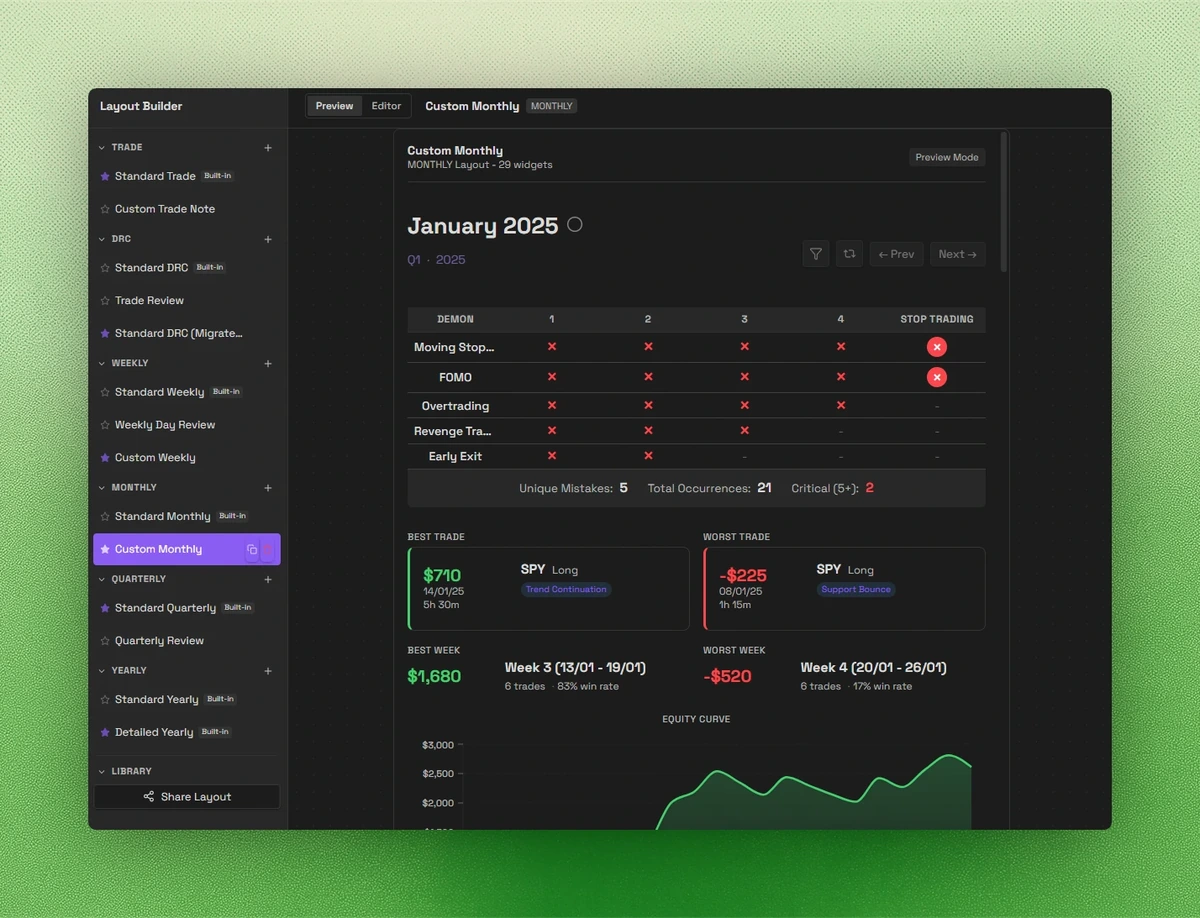The image size is (1200, 918).
Task: Click Overtrading red X in column 4
Action: coord(841,406)
